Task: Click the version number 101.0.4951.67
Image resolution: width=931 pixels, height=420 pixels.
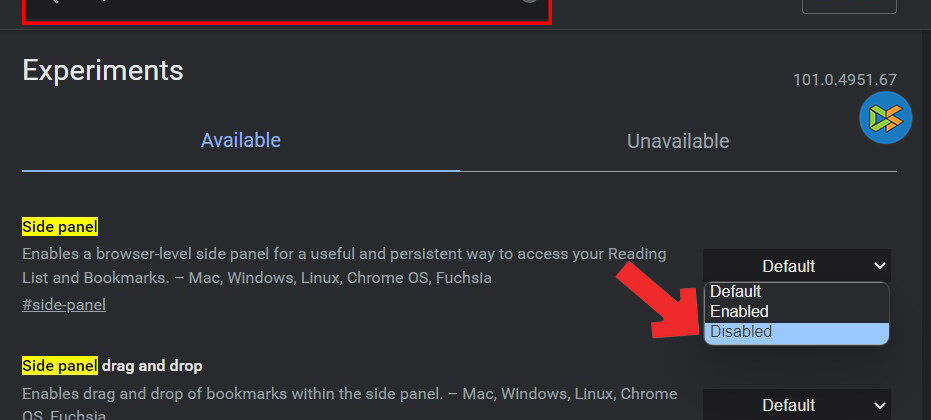Action: [x=845, y=80]
